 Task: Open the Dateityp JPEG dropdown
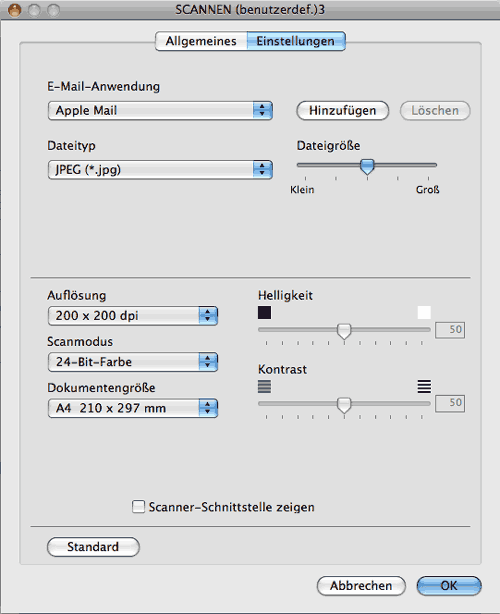[x=160, y=170]
